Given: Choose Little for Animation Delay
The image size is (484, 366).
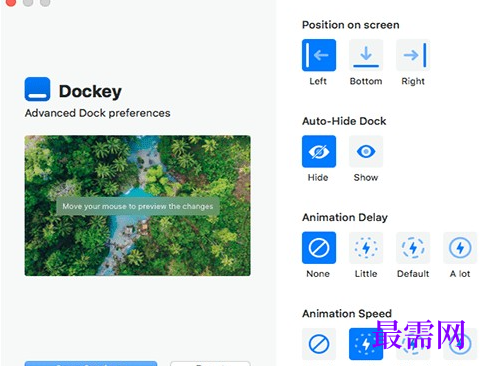Looking at the screenshot, I should click(366, 248).
